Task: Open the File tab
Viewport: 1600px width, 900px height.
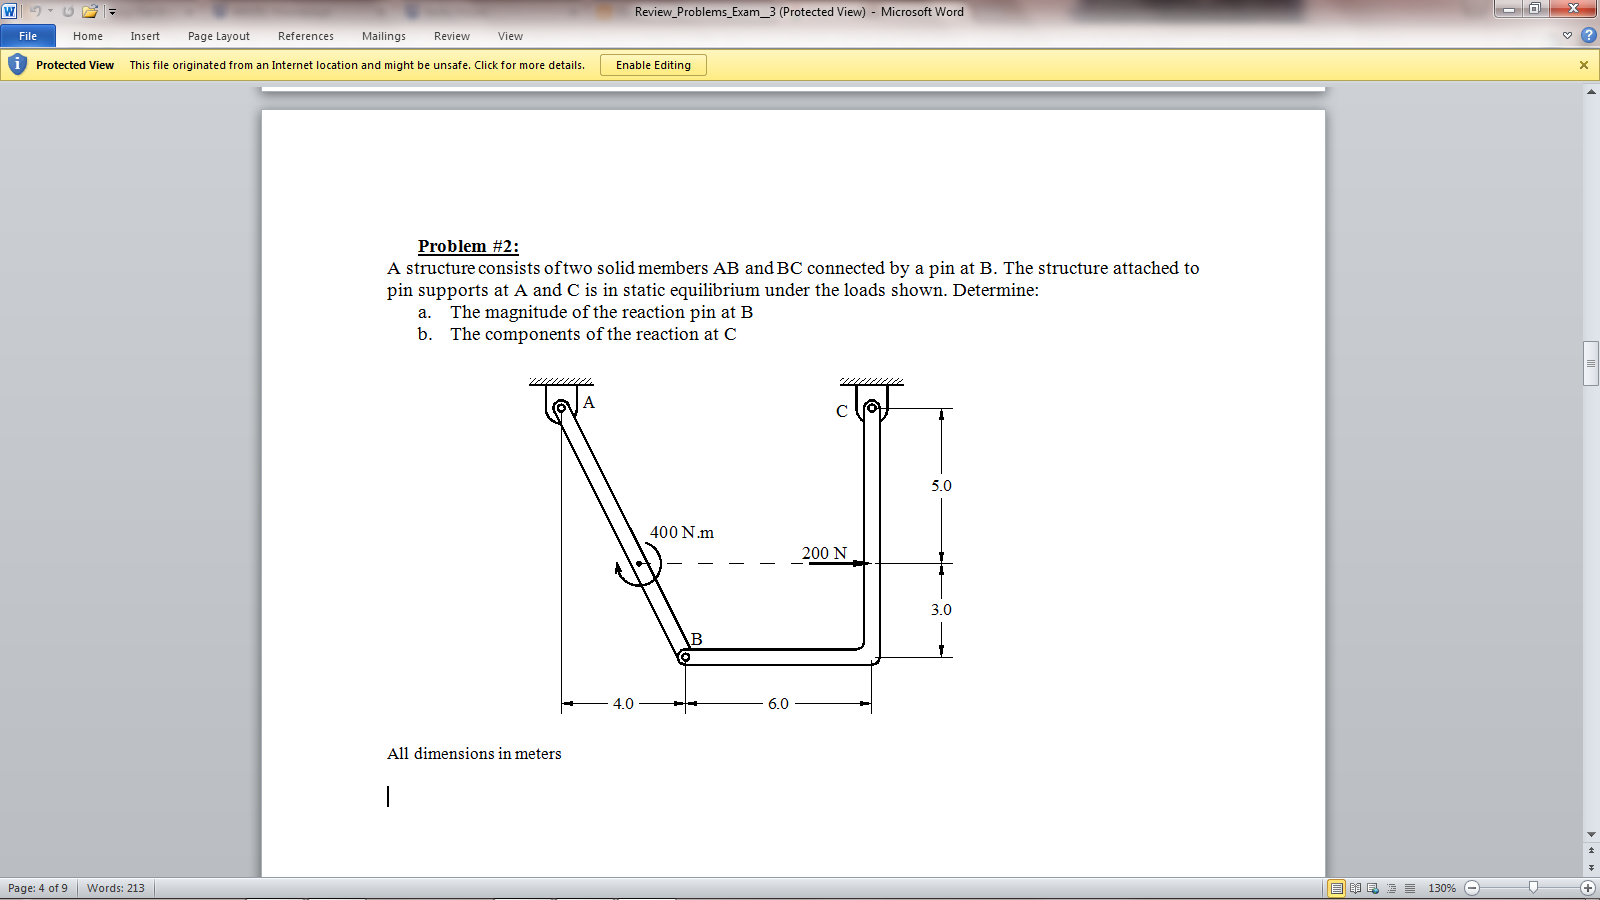Action: coord(28,36)
